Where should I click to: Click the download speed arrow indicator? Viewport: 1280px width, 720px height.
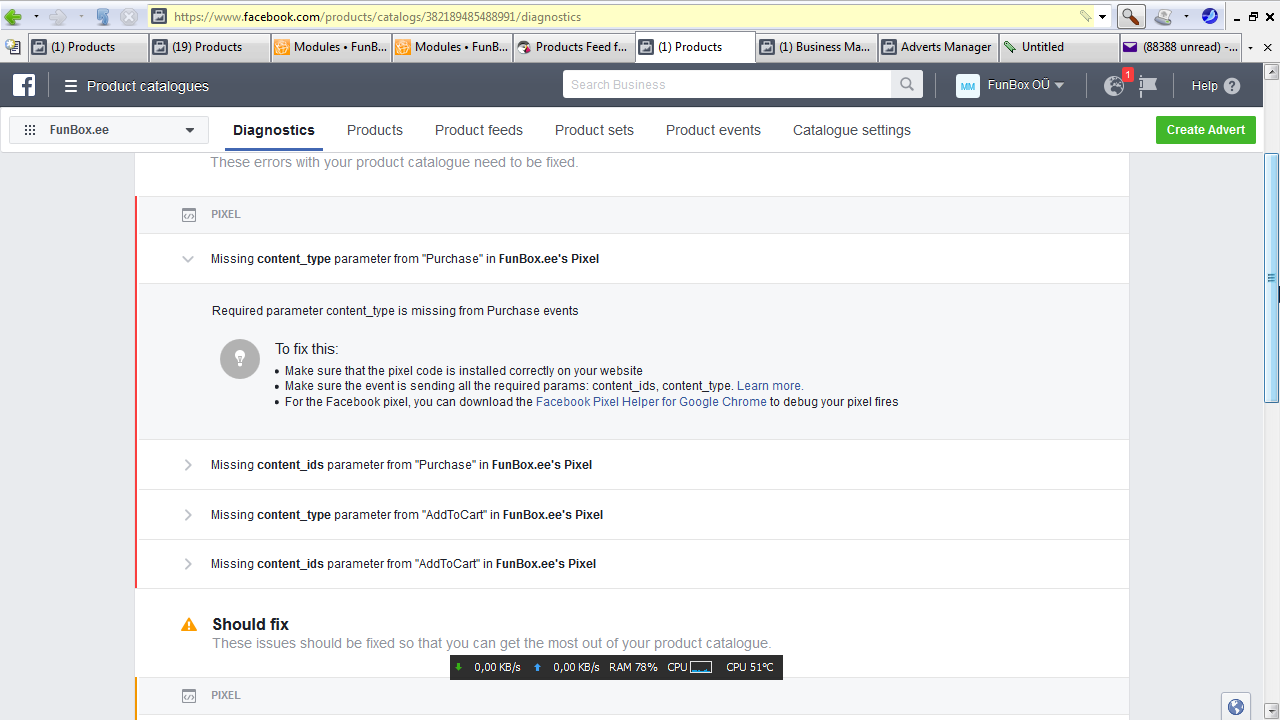(x=459, y=667)
